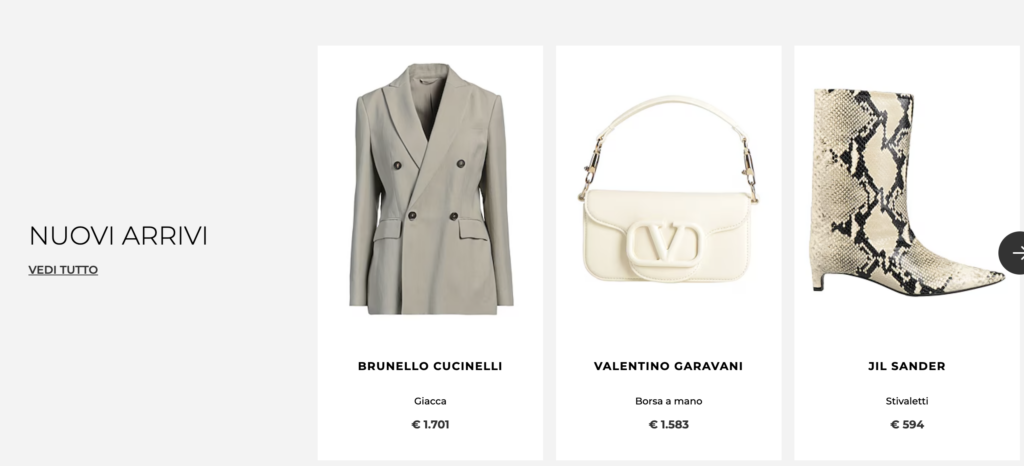Open the cream handbag product image

tap(669, 189)
